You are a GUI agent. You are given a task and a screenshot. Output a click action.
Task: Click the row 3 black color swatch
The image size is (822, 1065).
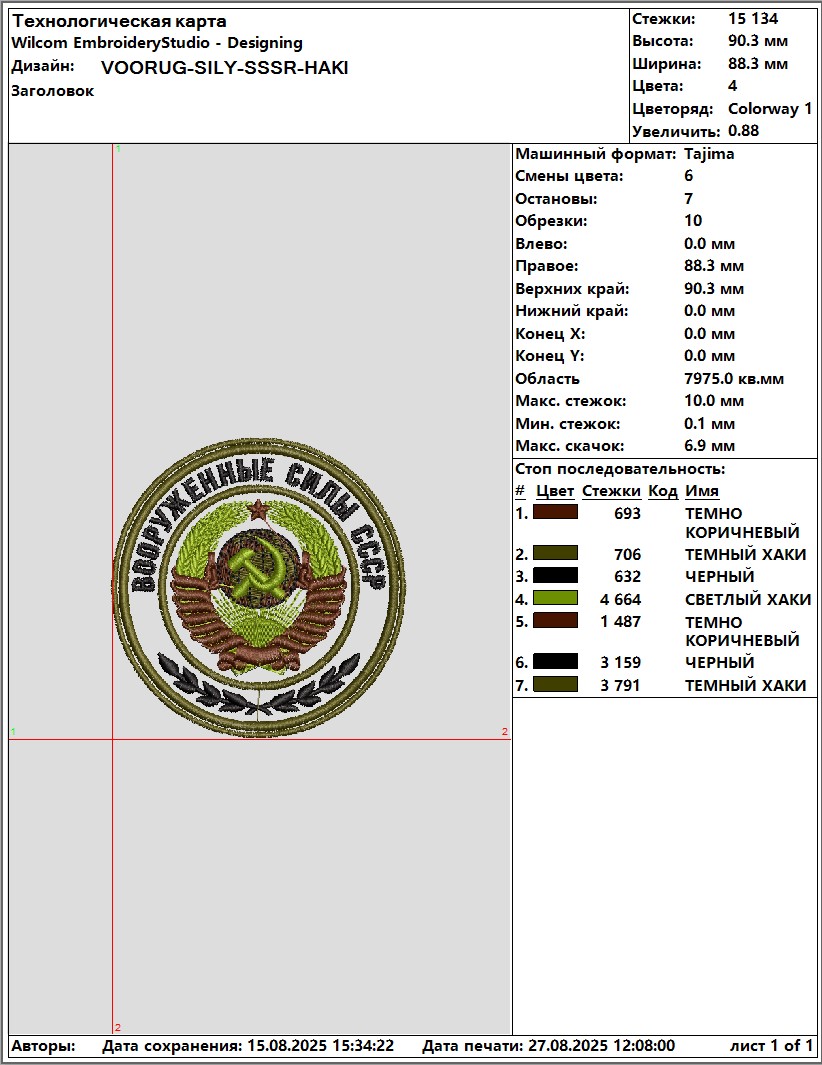tap(555, 575)
